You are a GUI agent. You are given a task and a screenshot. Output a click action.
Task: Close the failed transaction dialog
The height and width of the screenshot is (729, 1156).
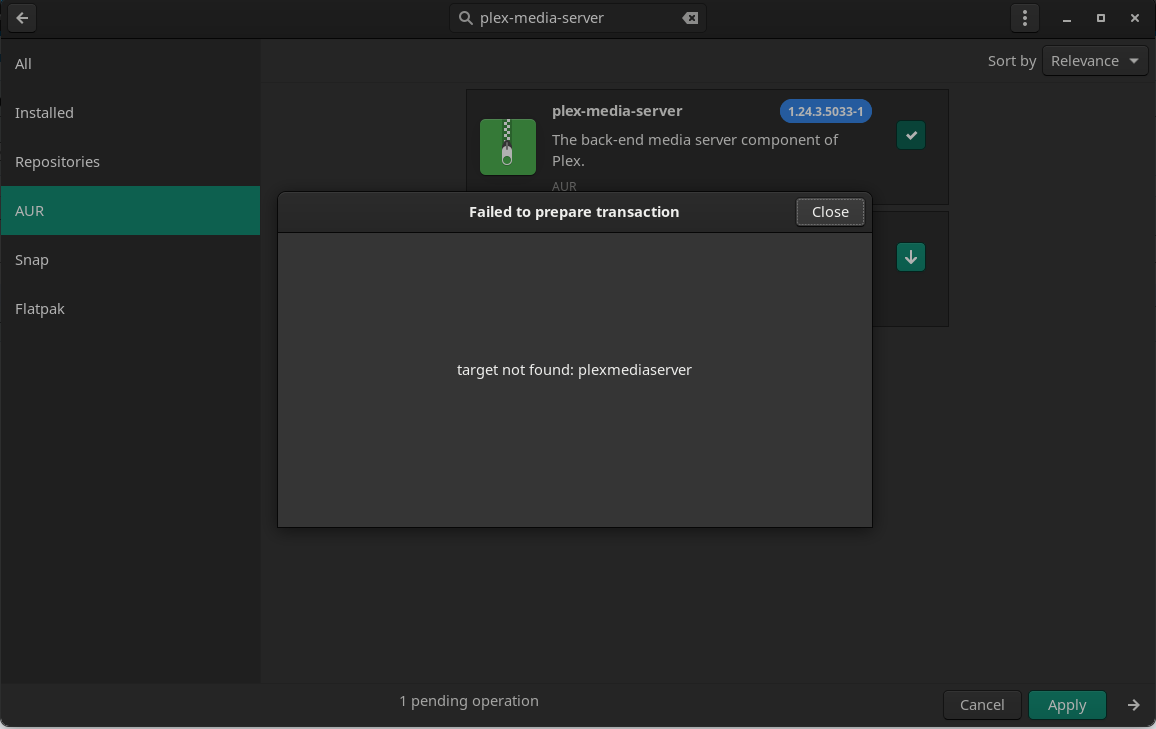(830, 212)
